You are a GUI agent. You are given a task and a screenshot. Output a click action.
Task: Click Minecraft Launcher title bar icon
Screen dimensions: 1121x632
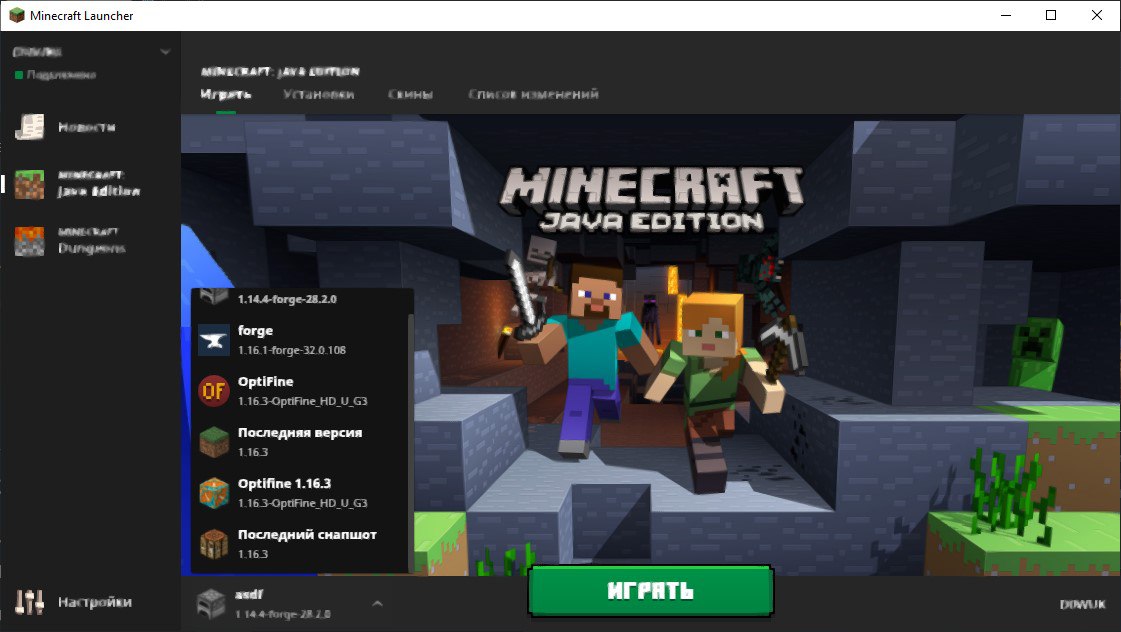(16, 15)
